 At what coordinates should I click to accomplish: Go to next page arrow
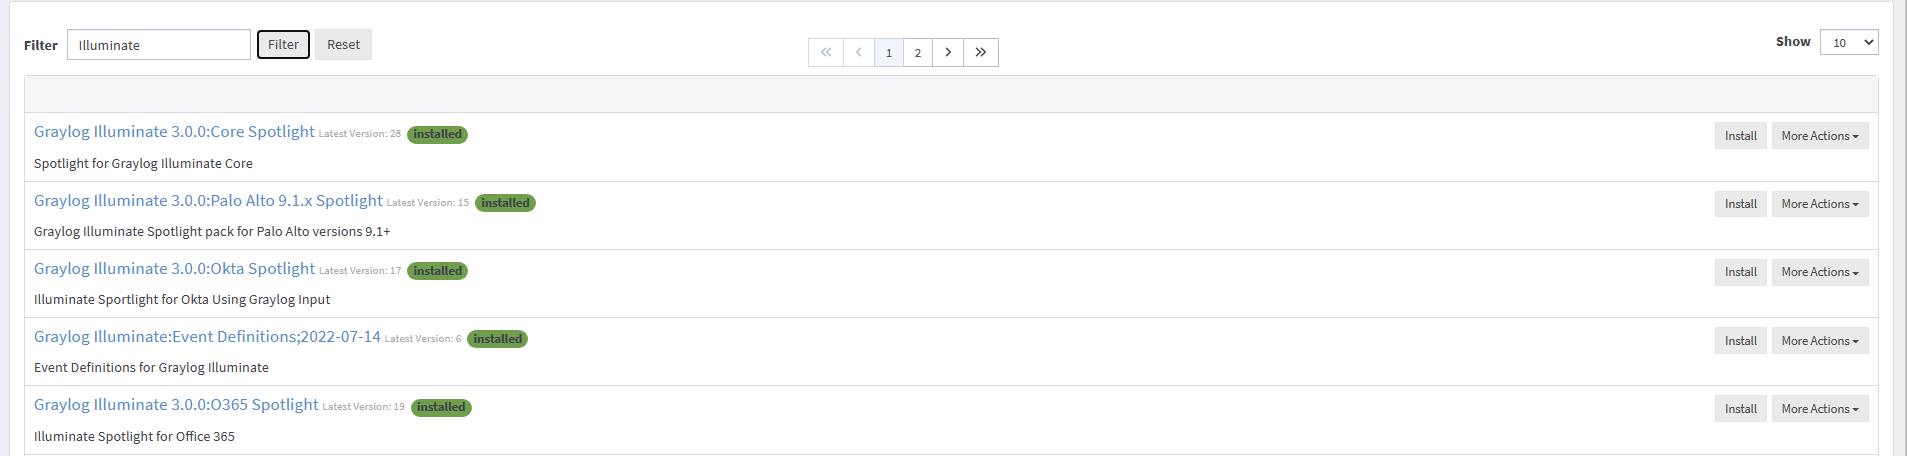coord(948,53)
